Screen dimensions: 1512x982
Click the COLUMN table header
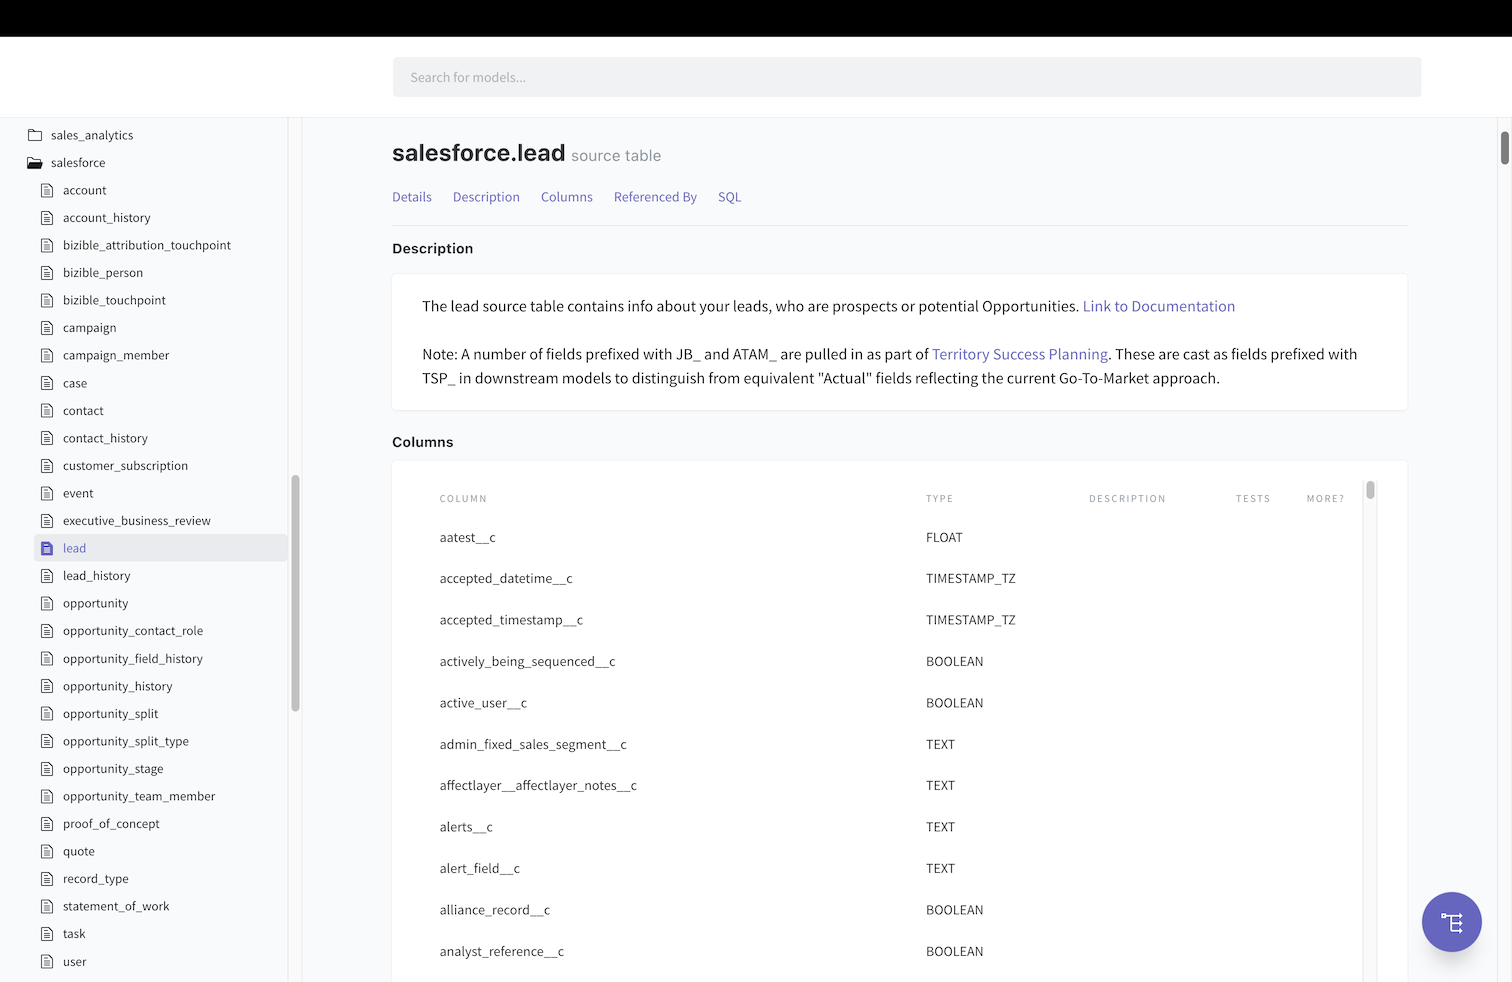[463, 499]
